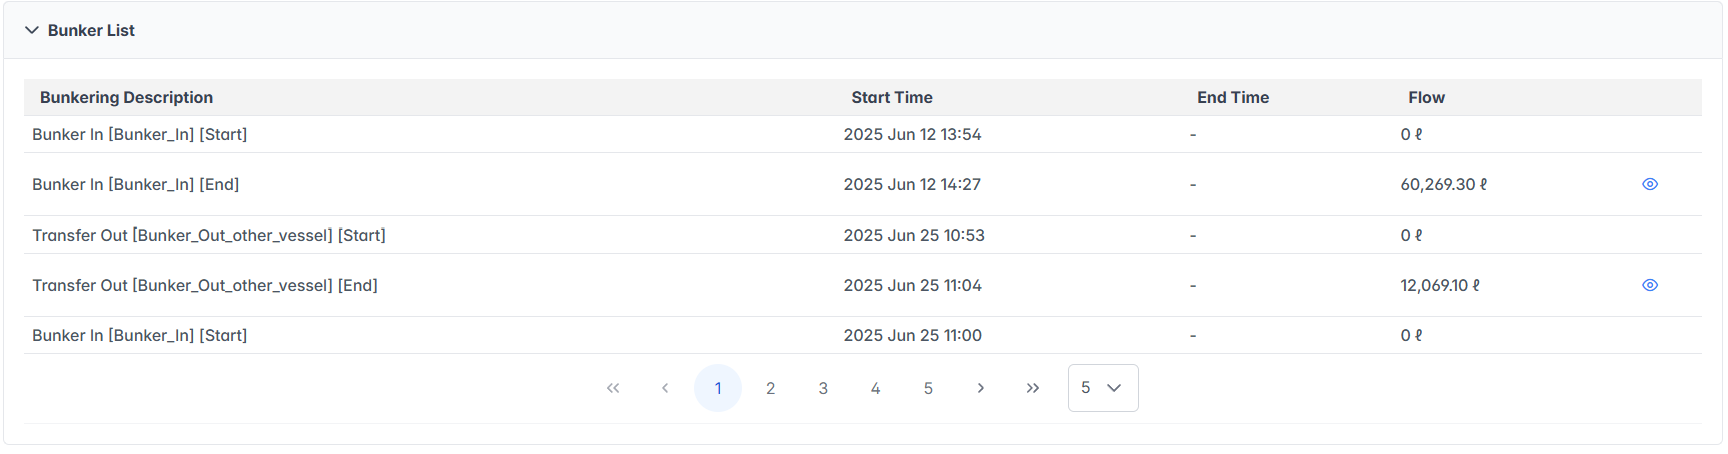The height and width of the screenshot is (454, 1728).
Task: Go to first page of bunker list
Action: (613, 388)
